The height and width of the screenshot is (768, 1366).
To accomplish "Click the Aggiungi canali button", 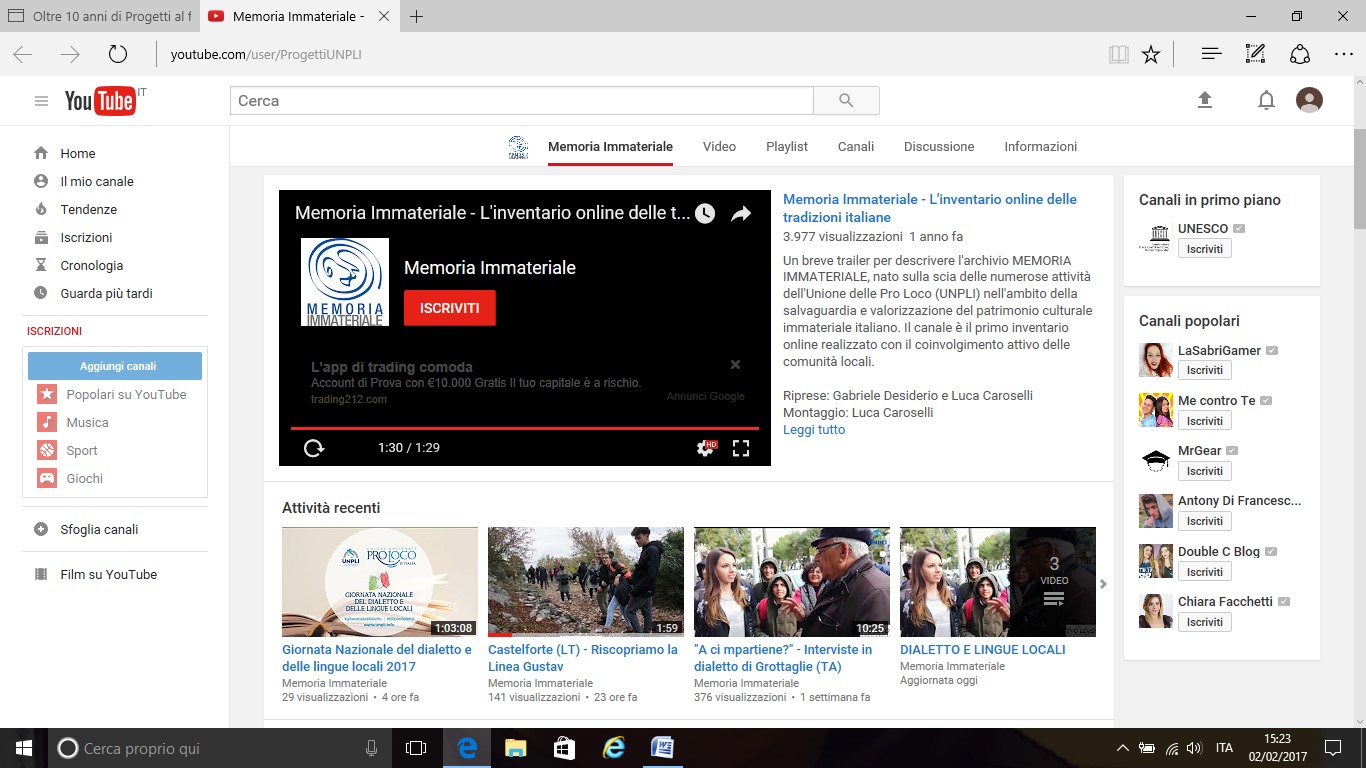I will pos(115,366).
